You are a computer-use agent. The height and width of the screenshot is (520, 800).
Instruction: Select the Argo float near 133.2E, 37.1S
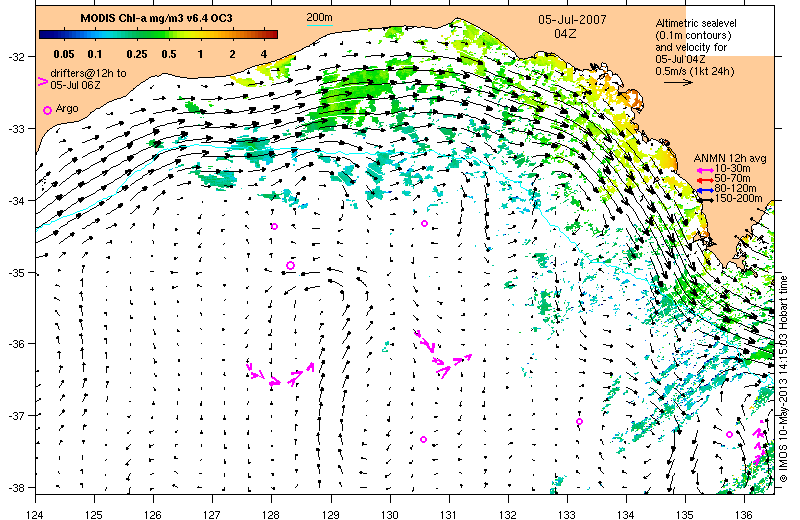point(580,422)
